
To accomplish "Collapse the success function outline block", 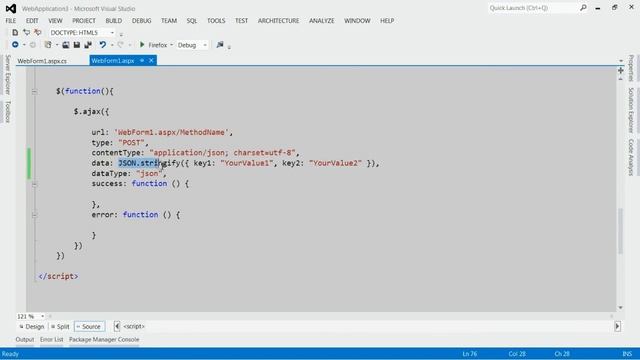I will click(35, 184).
